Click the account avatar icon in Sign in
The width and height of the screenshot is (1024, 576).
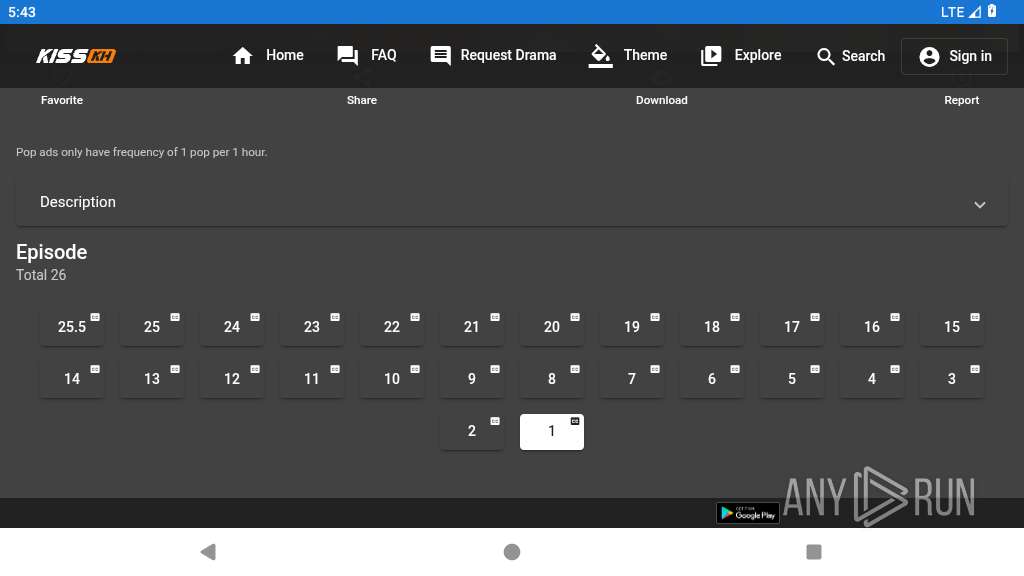(x=929, y=57)
